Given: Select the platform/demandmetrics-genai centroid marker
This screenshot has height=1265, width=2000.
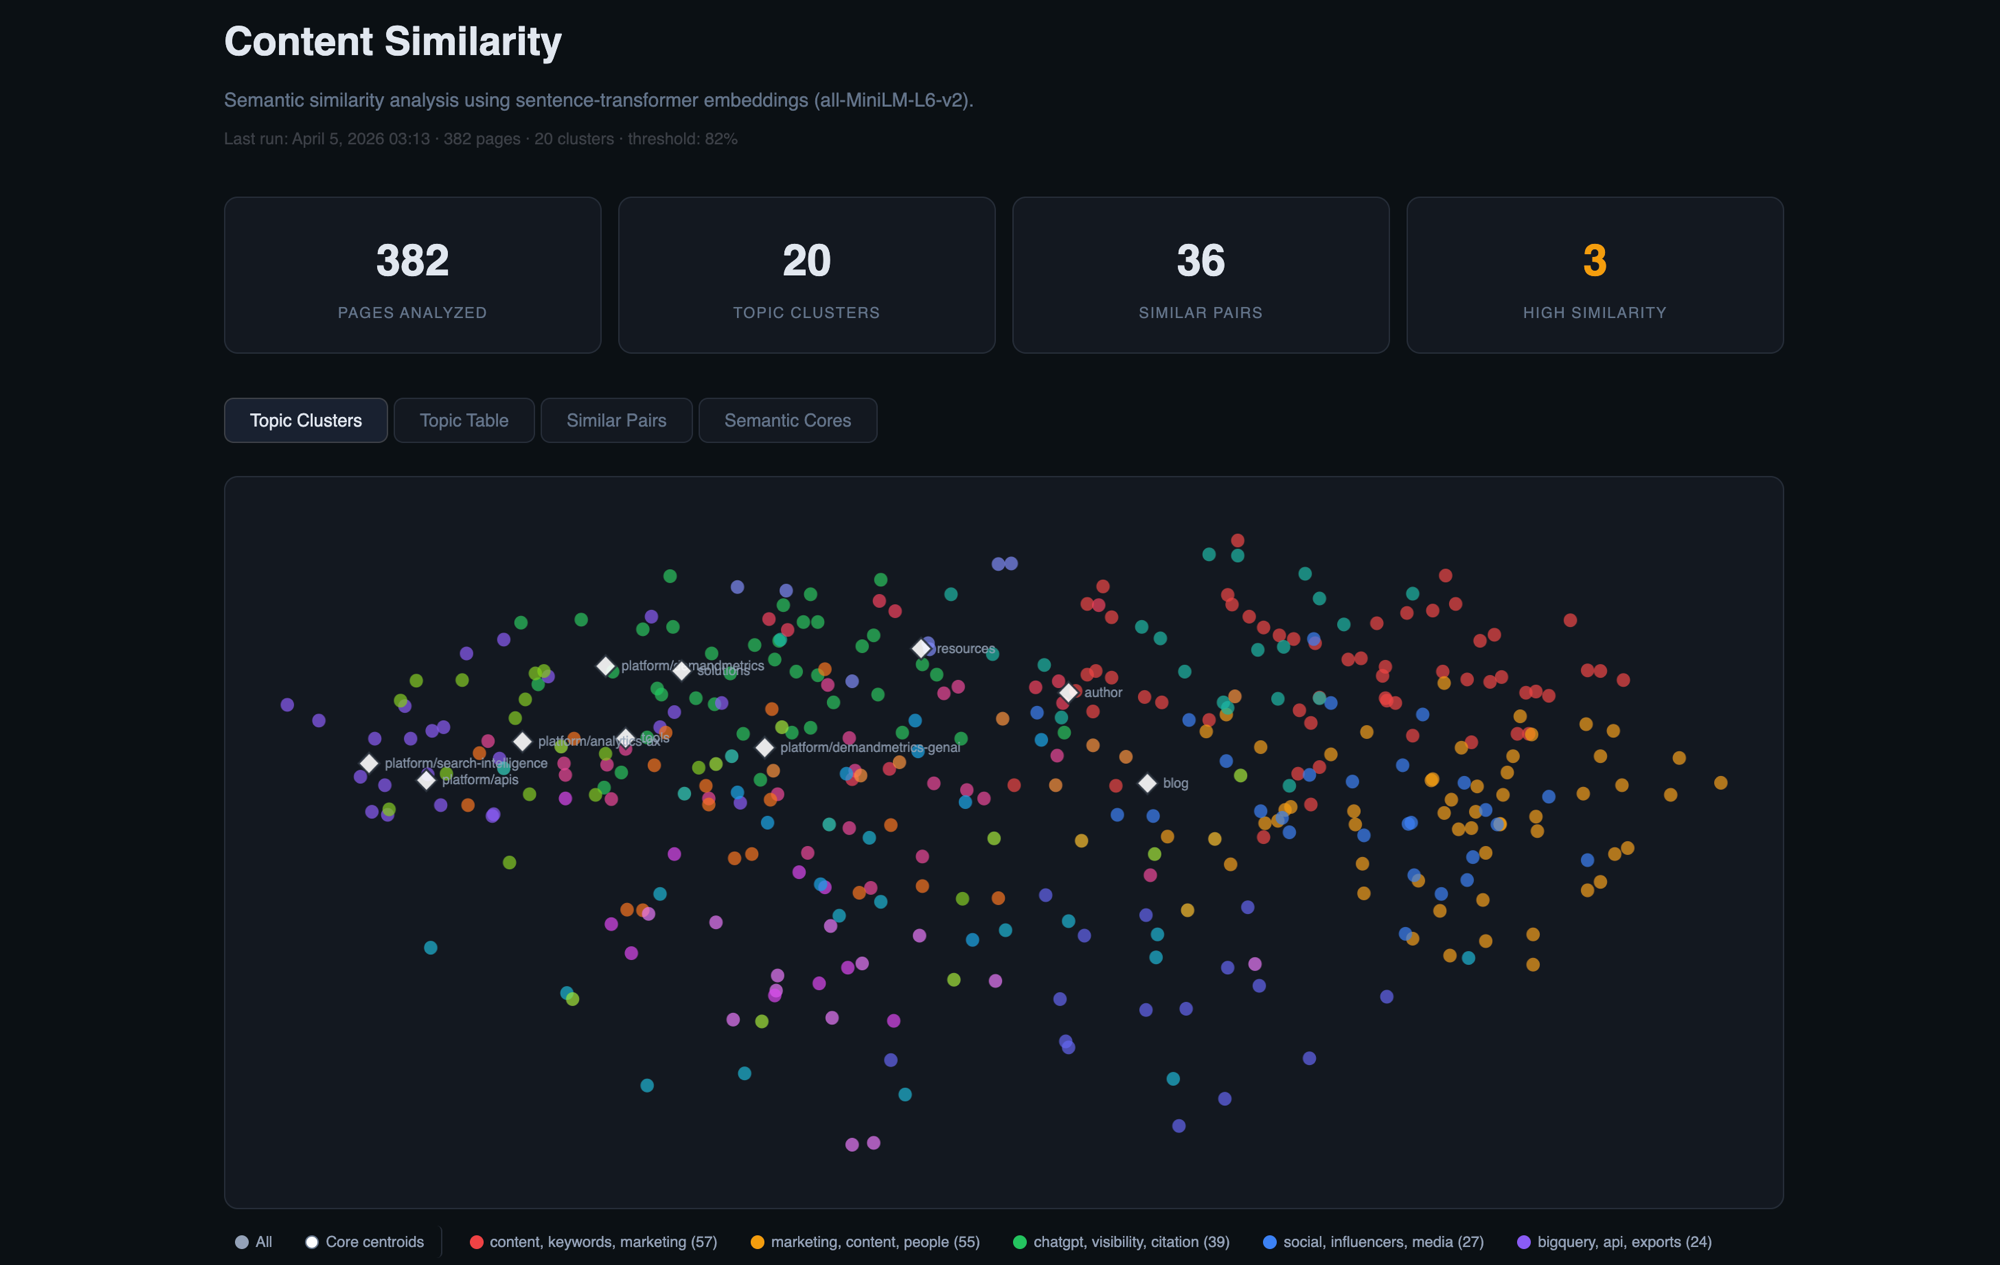Looking at the screenshot, I should (x=765, y=747).
